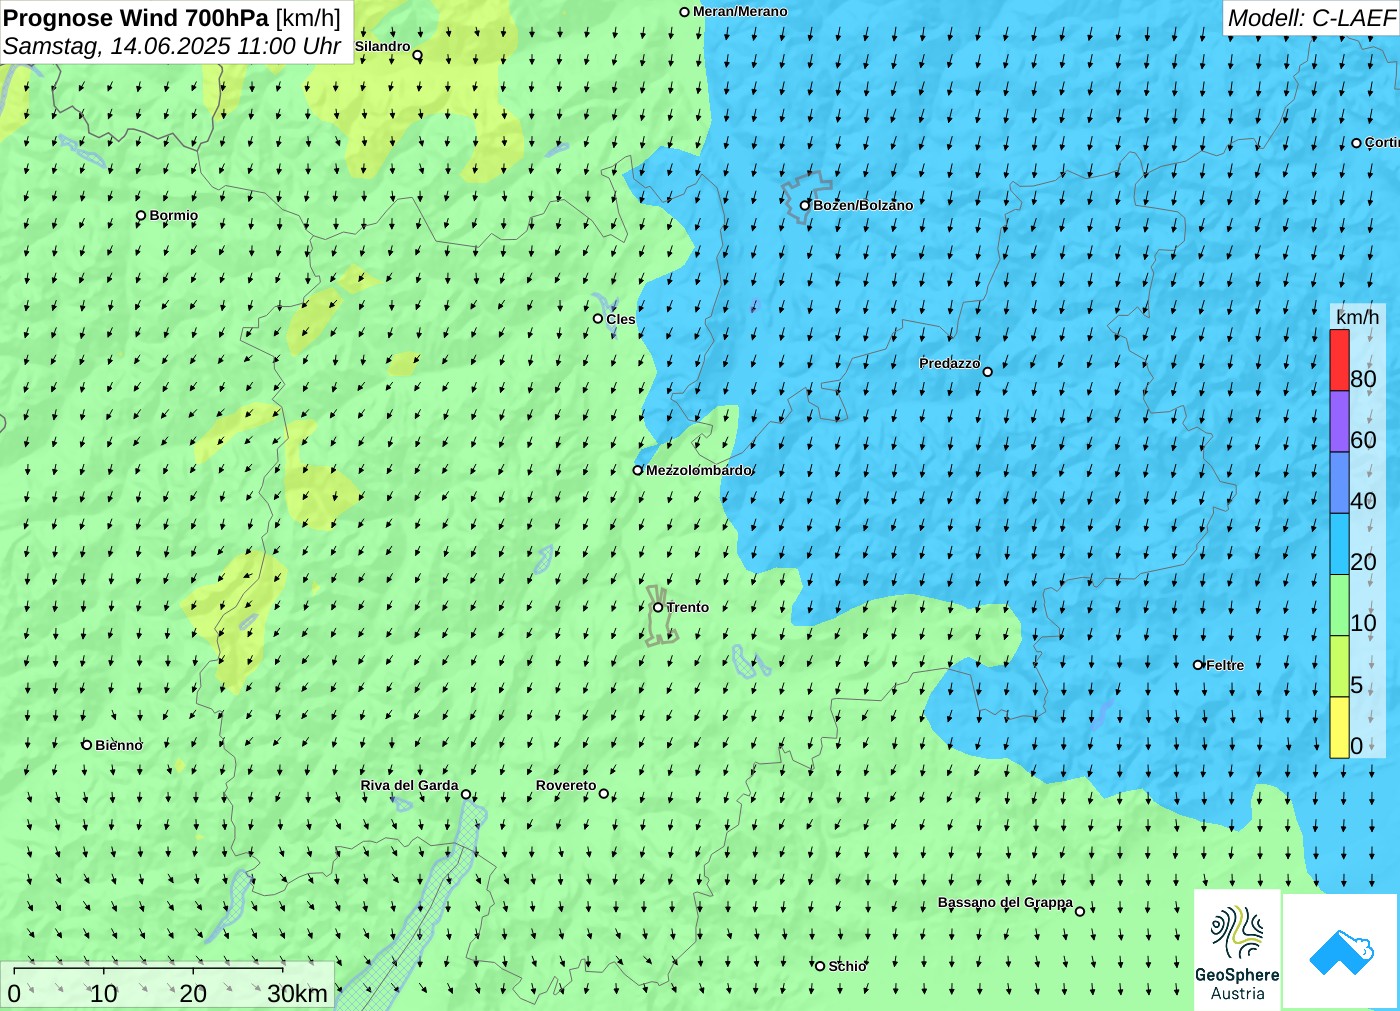The width and height of the screenshot is (1400, 1011).
Task: Click the 'Mezzolombardo' place name
Action: pos(698,470)
